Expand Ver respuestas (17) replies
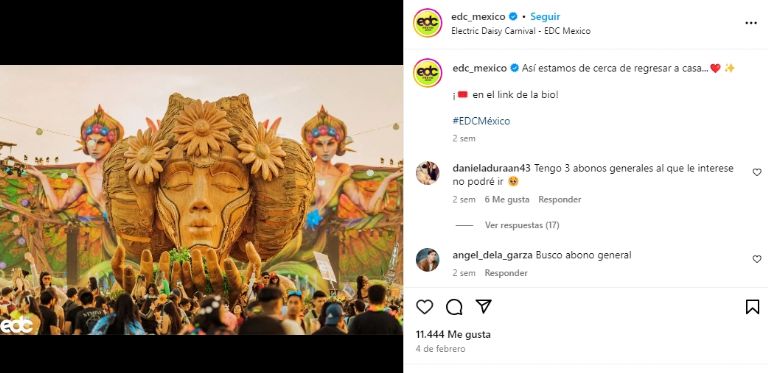Image resolution: width=768 pixels, height=373 pixels. click(522, 225)
